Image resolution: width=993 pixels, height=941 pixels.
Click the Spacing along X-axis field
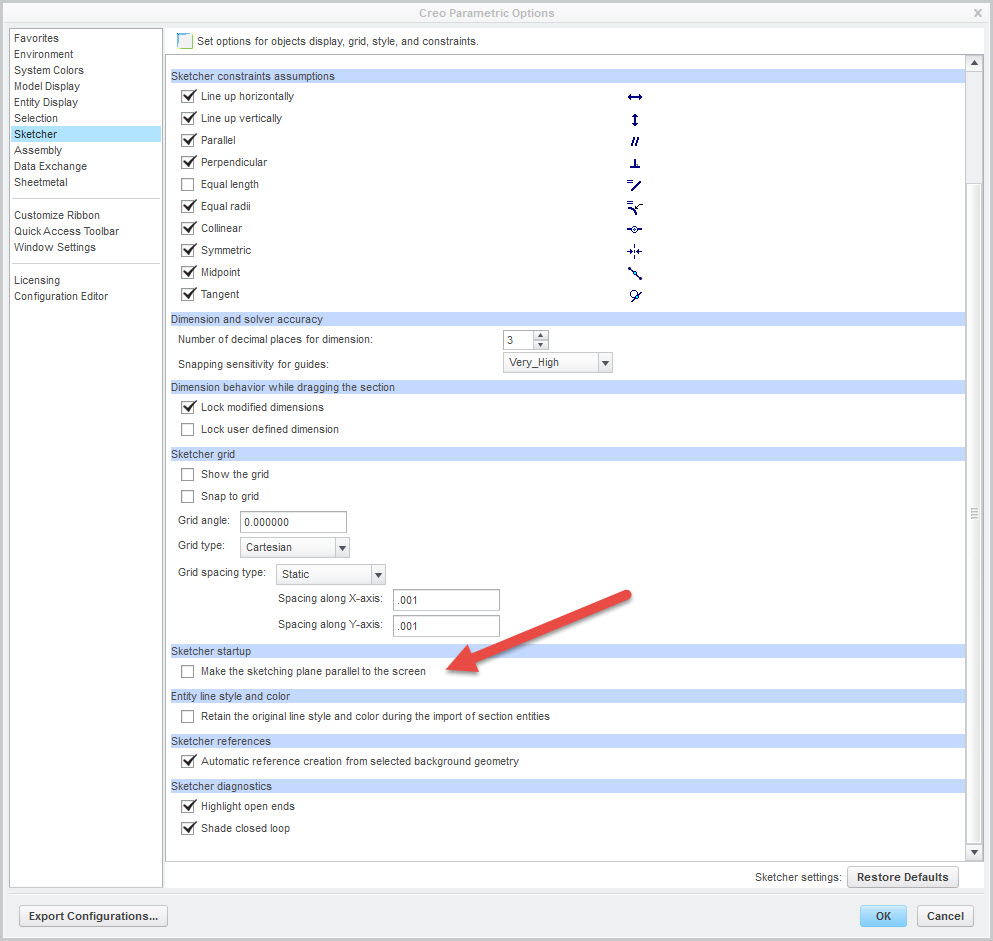(x=446, y=600)
